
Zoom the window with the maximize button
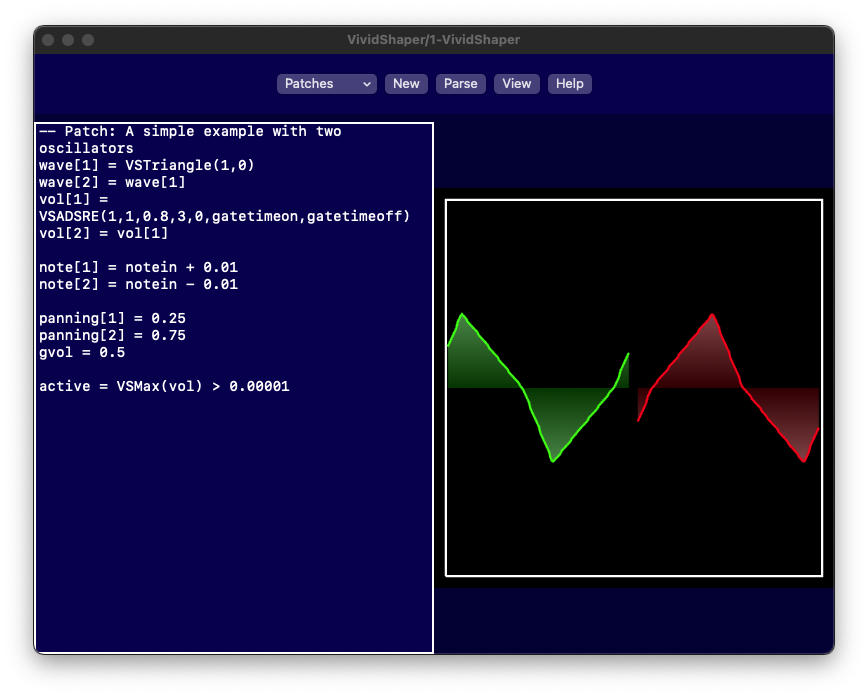coord(88,40)
